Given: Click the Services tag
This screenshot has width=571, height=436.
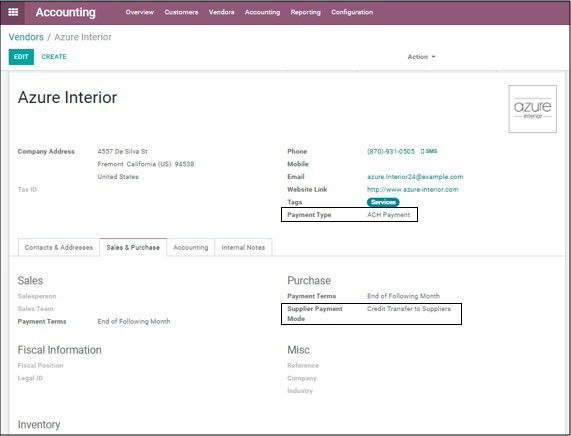Looking at the screenshot, I should 383,202.
